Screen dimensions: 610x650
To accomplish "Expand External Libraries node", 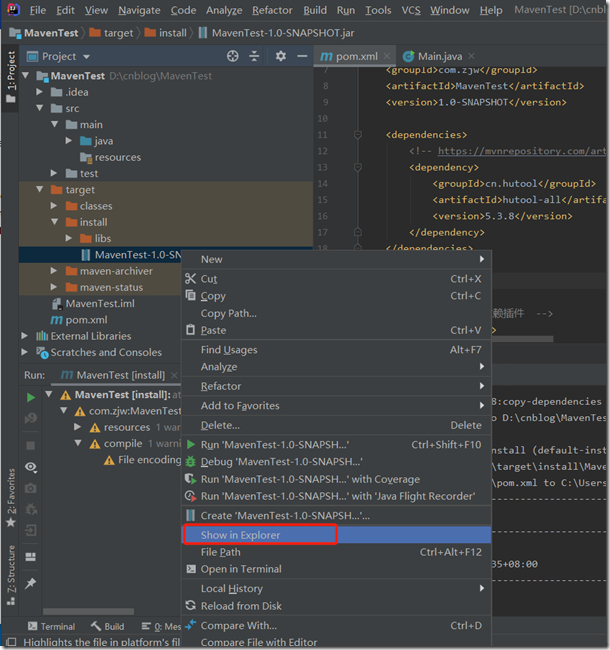I will [x=25, y=335].
